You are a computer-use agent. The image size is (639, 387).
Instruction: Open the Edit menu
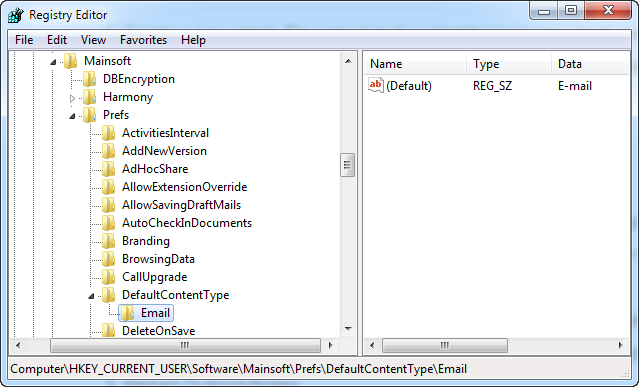(x=57, y=40)
